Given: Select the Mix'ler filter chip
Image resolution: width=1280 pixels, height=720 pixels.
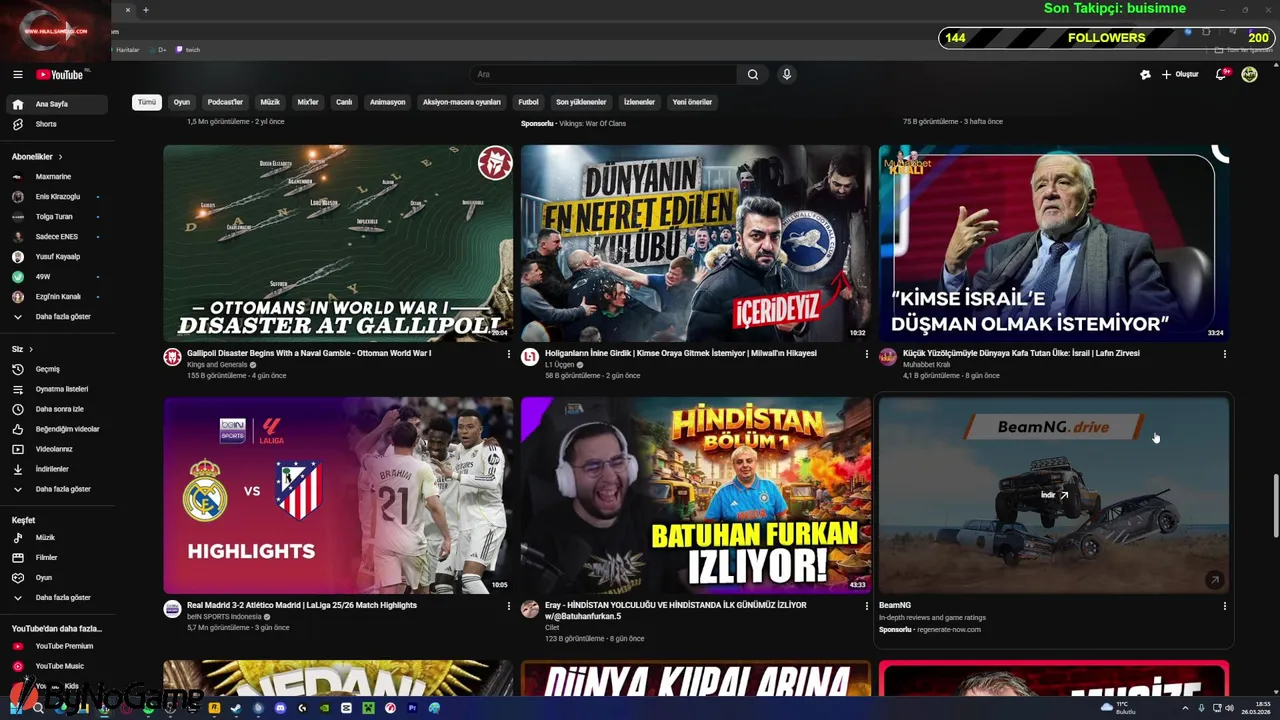Looking at the screenshot, I should pyautogui.click(x=308, y=102).
